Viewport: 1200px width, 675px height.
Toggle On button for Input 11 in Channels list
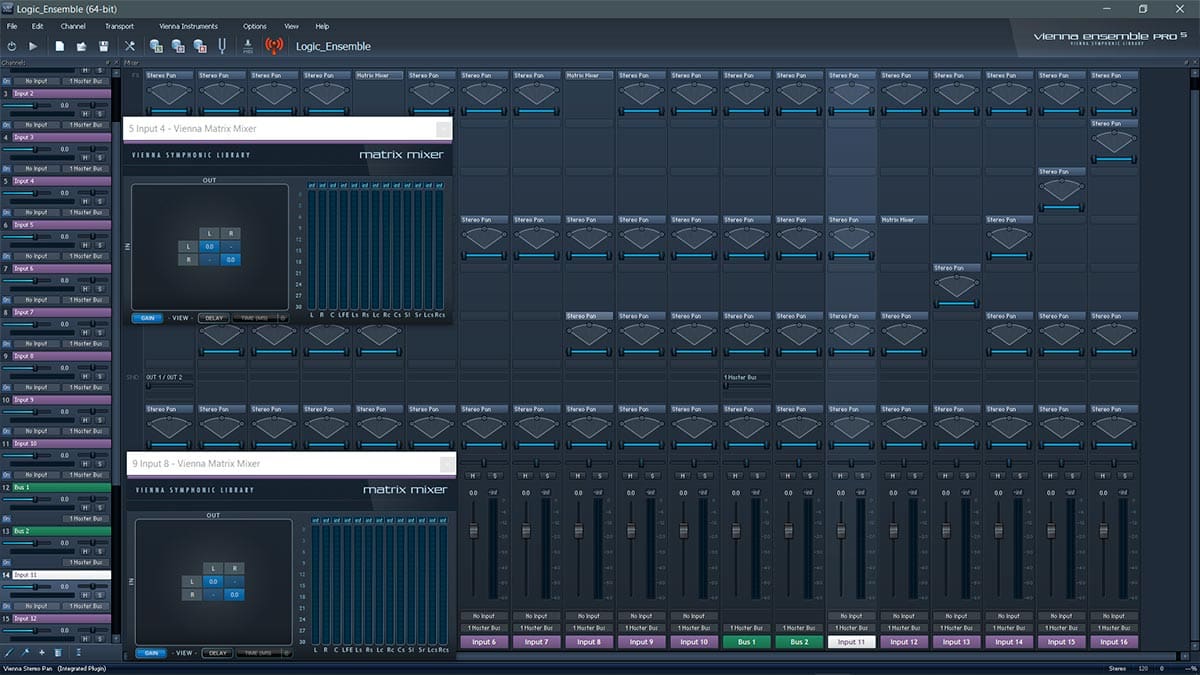pos(7,606)
